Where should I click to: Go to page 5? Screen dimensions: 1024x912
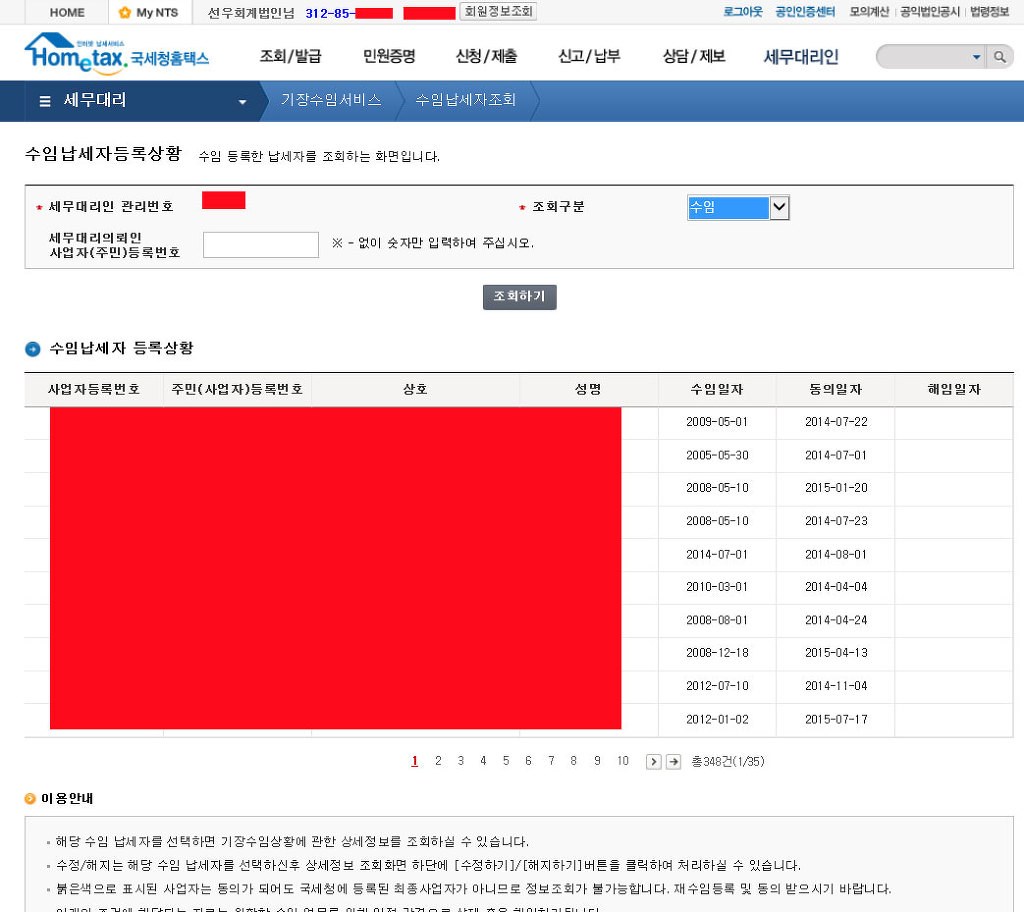[x=506, y=761]
